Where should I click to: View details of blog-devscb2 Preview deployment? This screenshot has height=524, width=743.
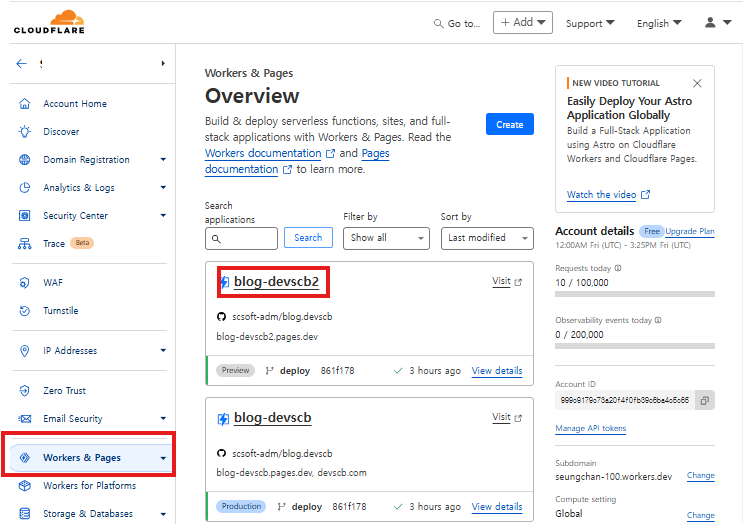click(x=497, y=371)
